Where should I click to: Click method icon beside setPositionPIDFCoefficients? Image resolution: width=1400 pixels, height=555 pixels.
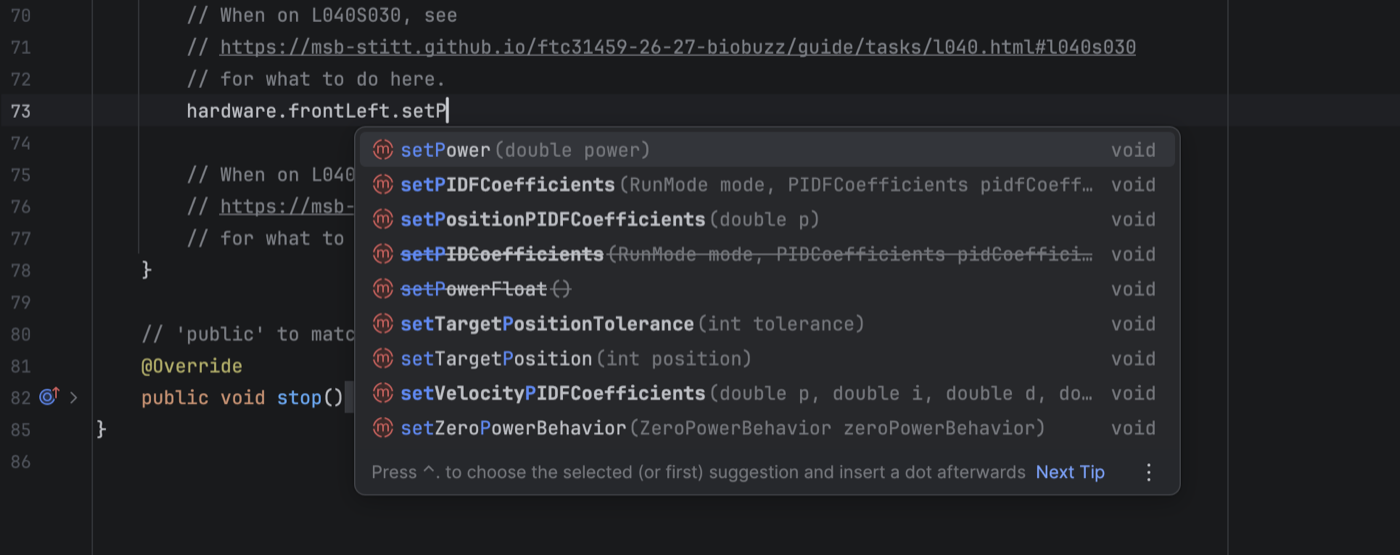(x=382, y=220)
